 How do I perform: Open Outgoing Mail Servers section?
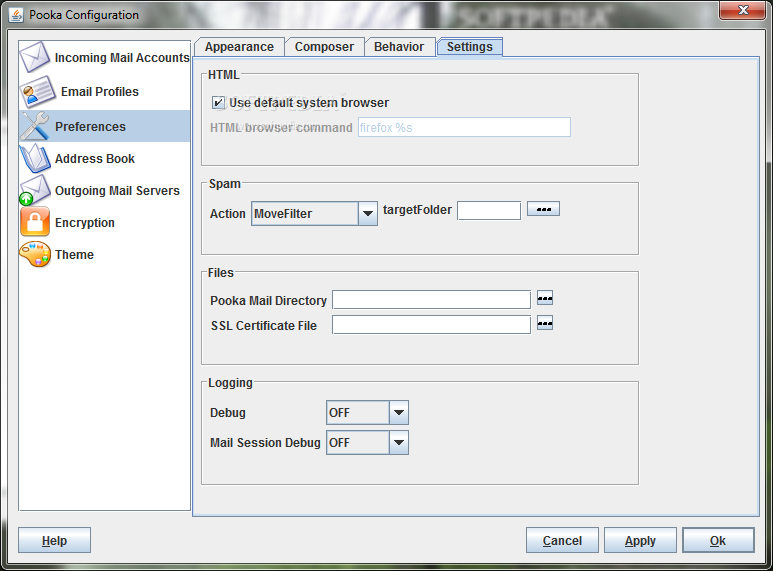105,190
